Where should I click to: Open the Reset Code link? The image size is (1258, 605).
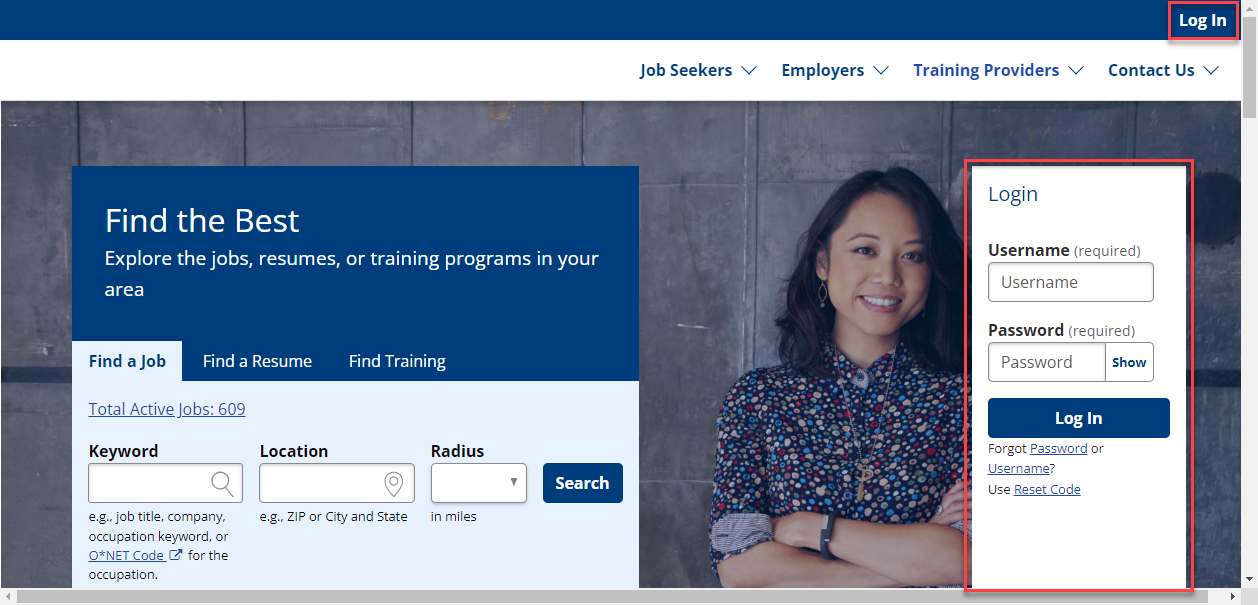(x=1047, y=489)
